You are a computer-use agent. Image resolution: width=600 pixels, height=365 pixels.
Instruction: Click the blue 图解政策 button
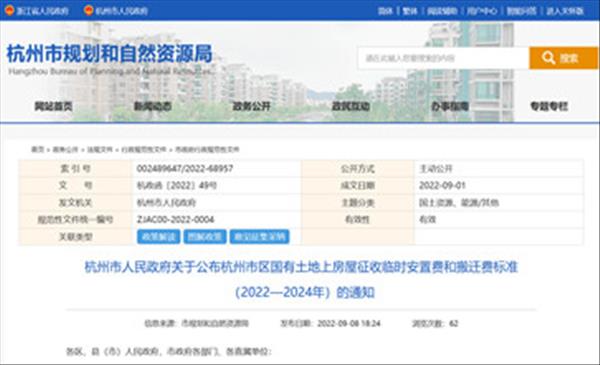point(205,237)
